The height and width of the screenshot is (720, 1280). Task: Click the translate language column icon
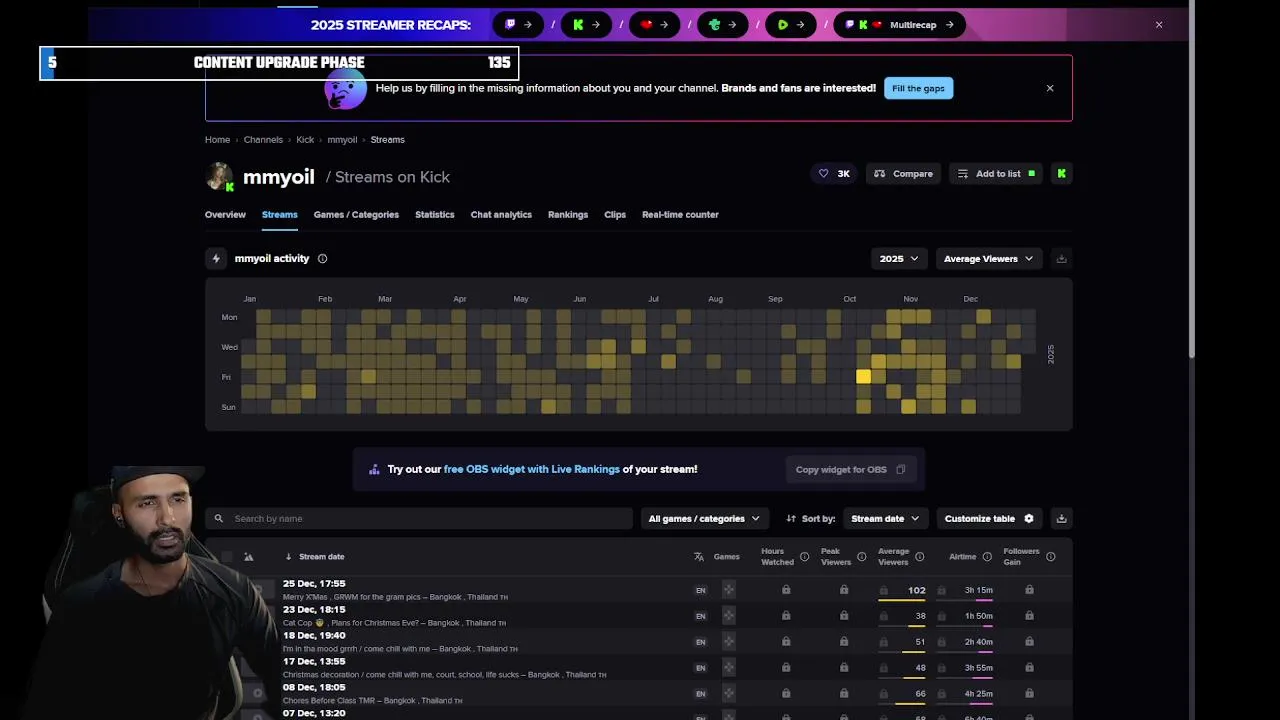click(x=699, y=557)
